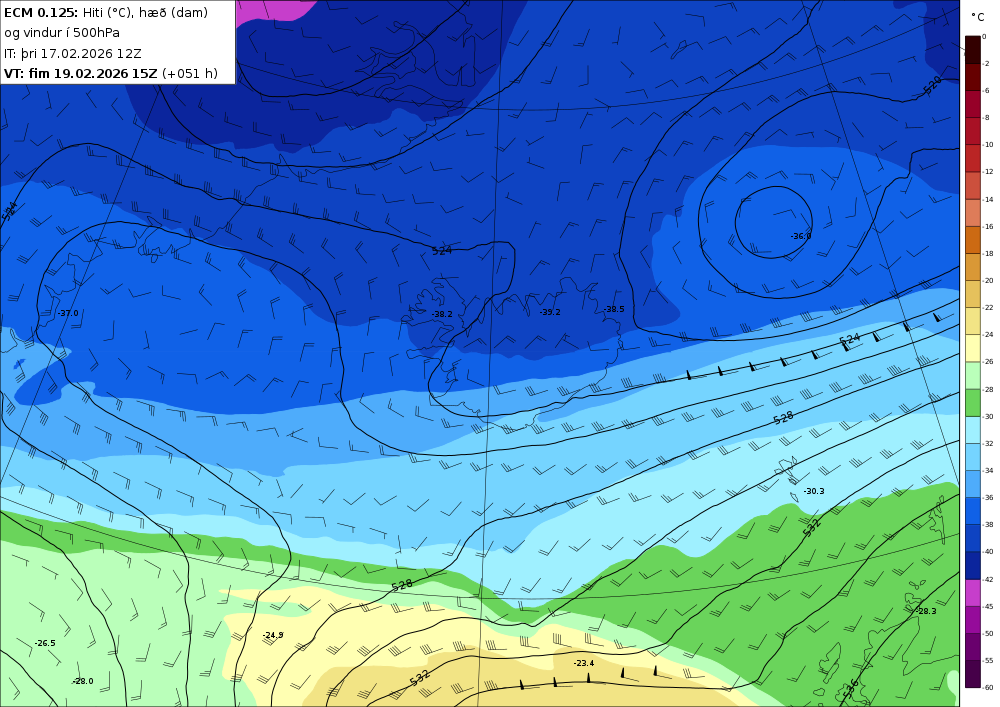This screenshot has height=707, width=1000.
Task: Click the title line 'ECM 0.125: Hiti (°C), hæð (dam)'
Action: (106, 12)
